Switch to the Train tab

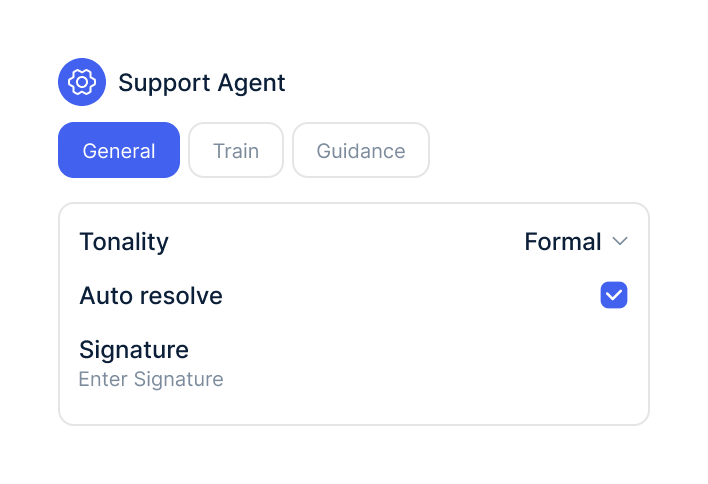(236, 150)
